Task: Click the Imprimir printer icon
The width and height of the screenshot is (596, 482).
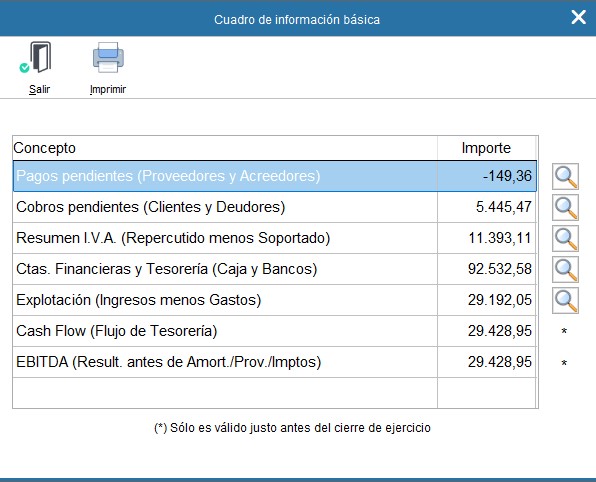Action: (108, 57)
